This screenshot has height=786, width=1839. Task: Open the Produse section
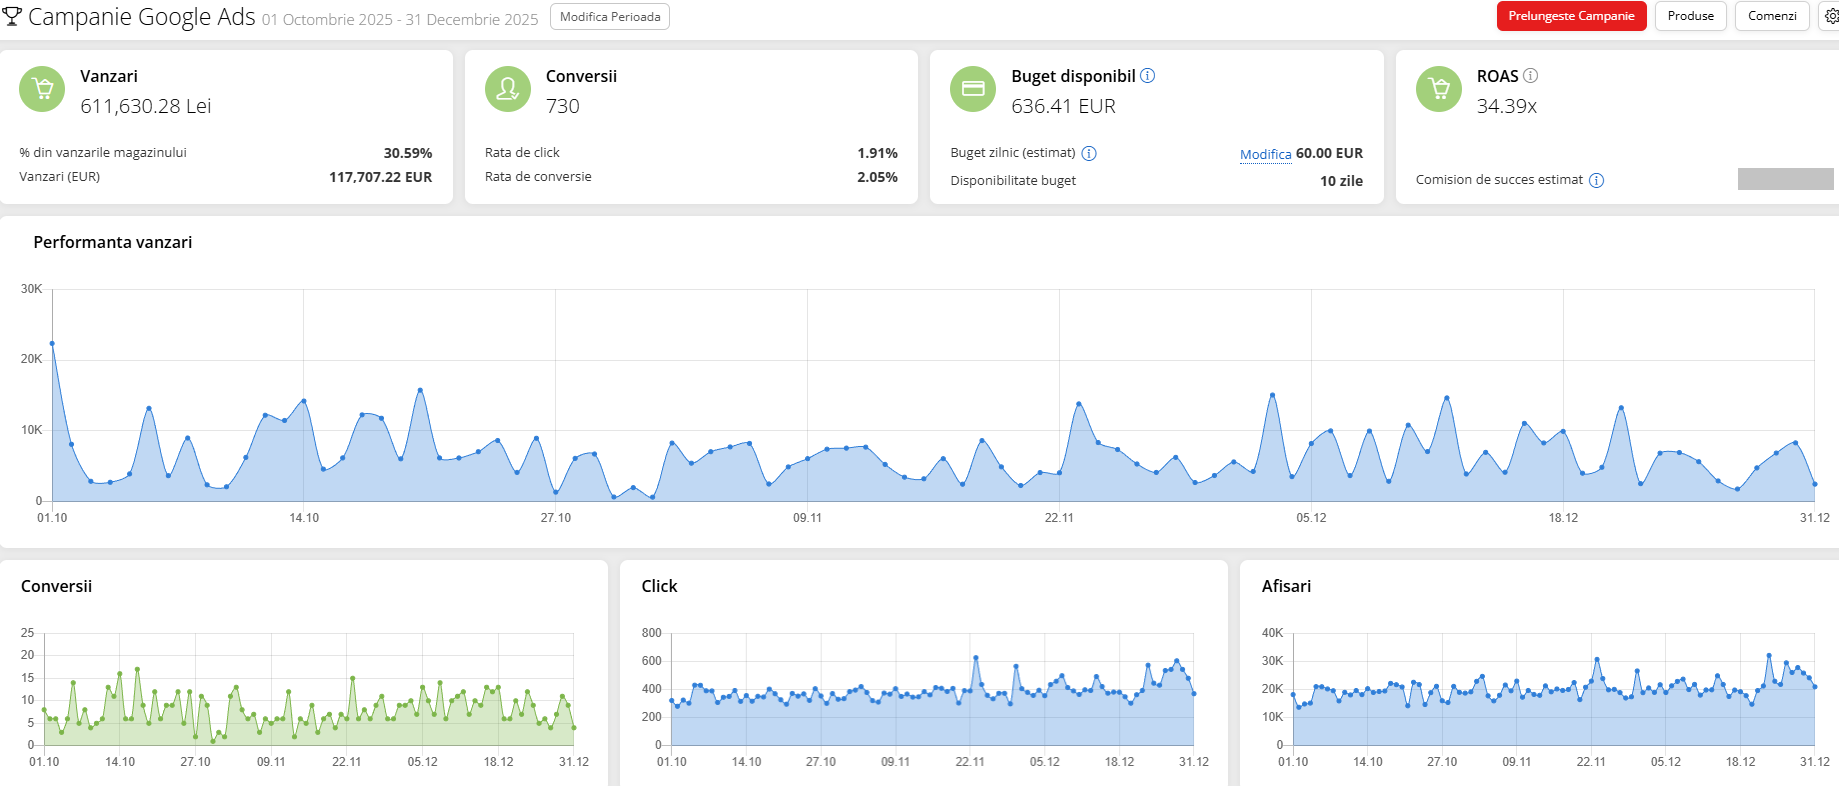pyautogui.click(x=1690, y=16)
